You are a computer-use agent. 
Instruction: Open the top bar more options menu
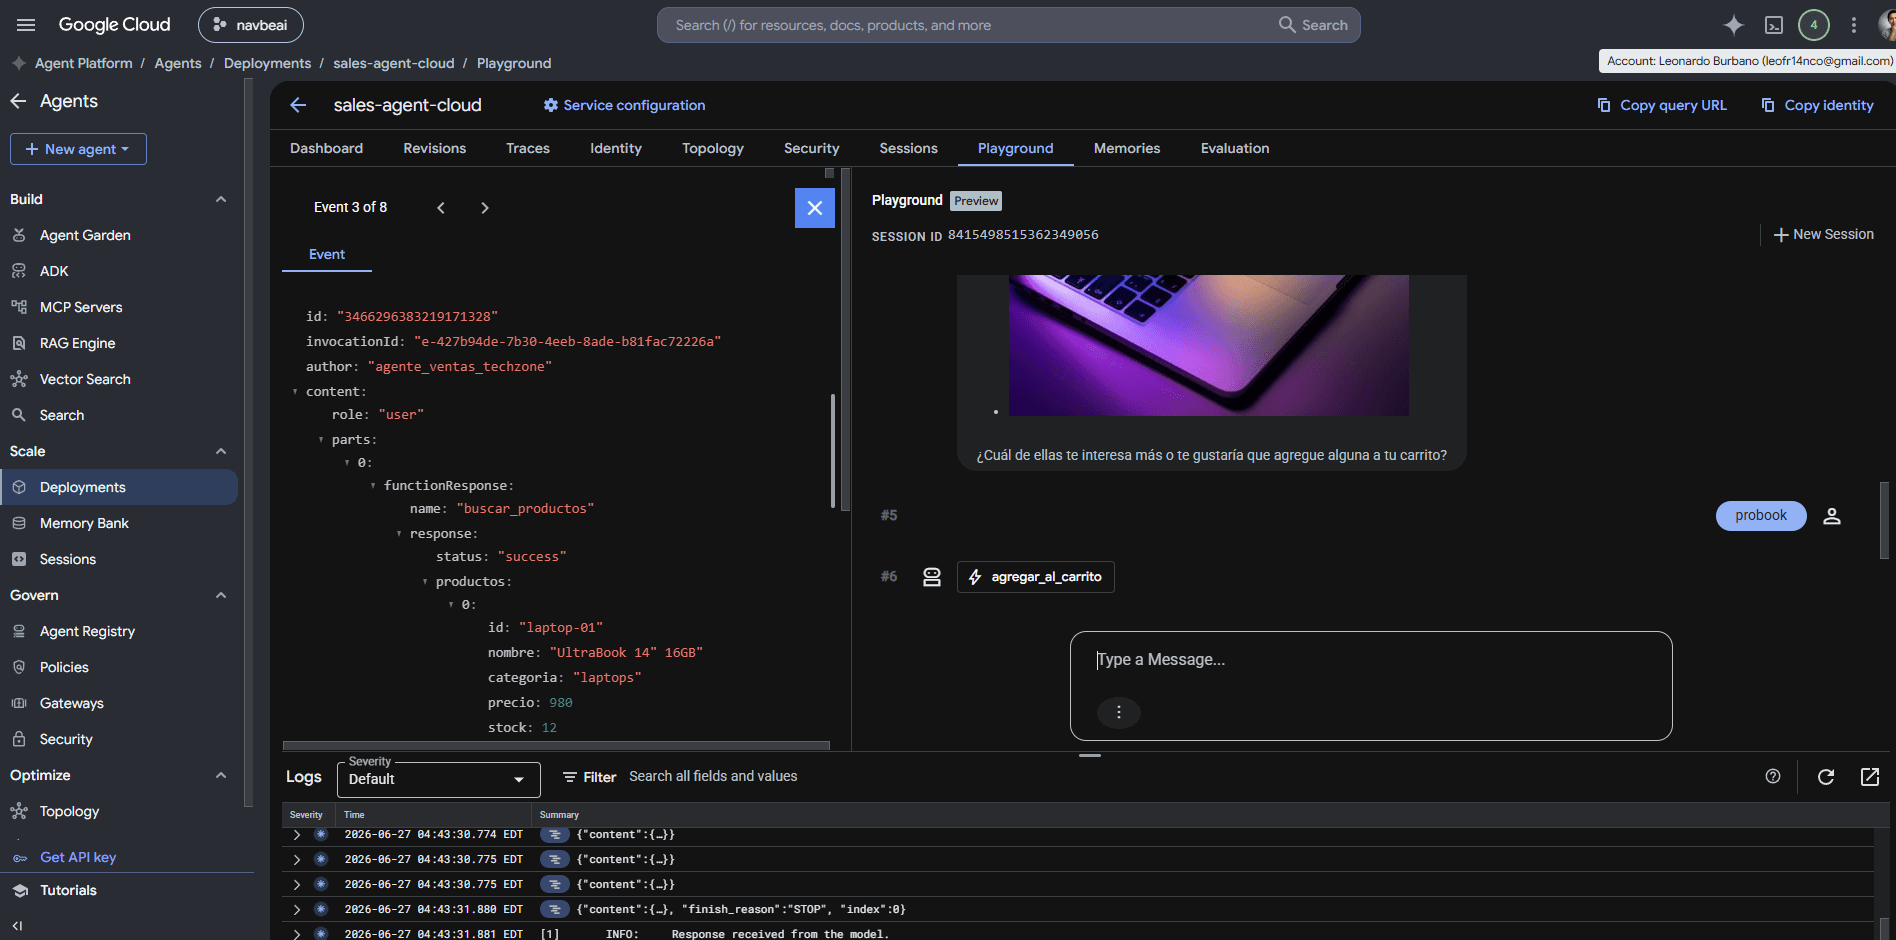click(1854, 25)
